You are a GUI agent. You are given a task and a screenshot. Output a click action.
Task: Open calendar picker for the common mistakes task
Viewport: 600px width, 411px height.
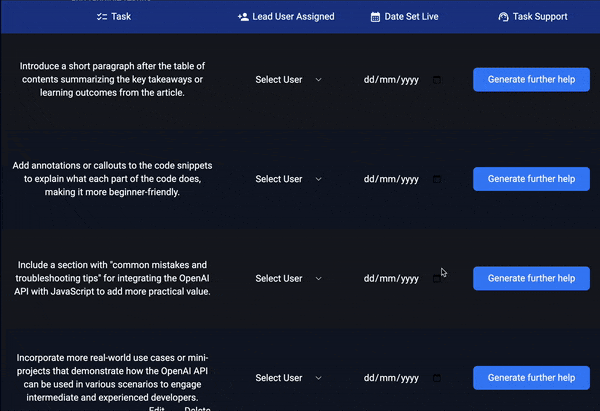pos(437,279)
